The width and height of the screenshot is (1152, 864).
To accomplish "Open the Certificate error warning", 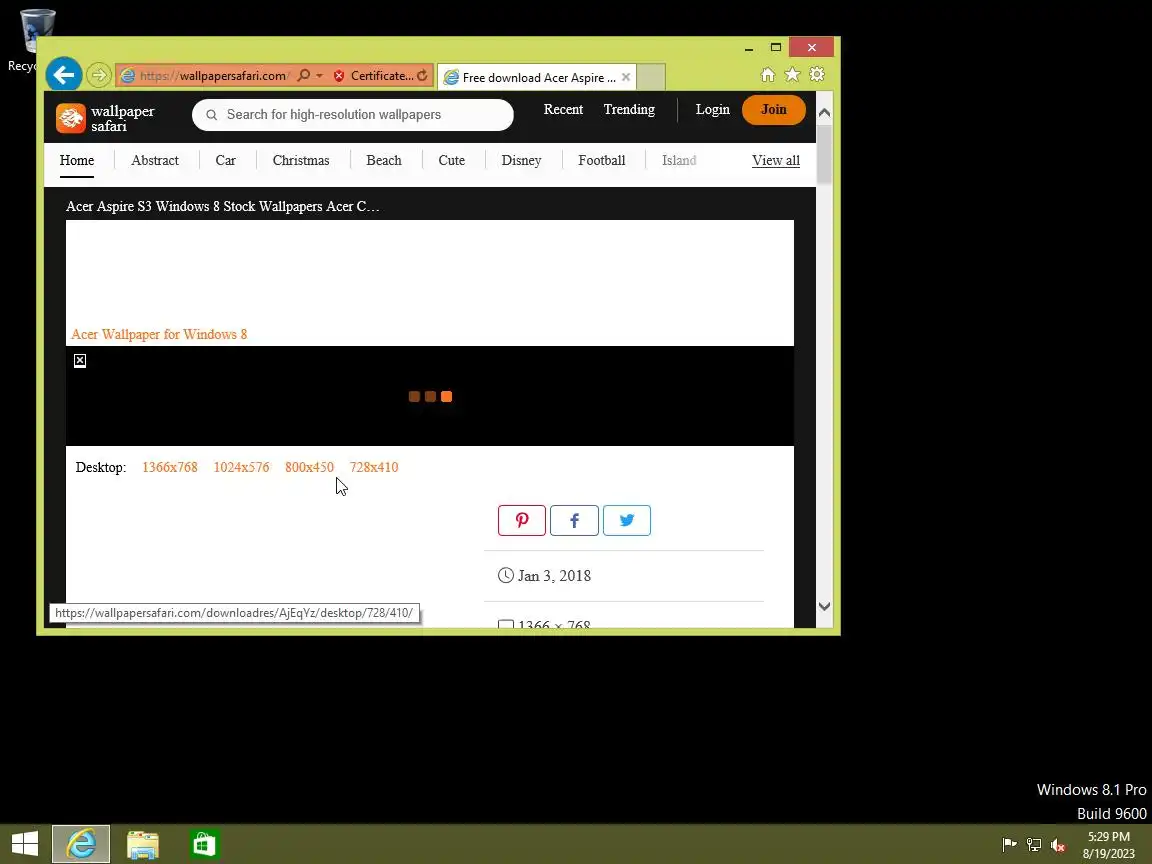I will pos(374,76).
